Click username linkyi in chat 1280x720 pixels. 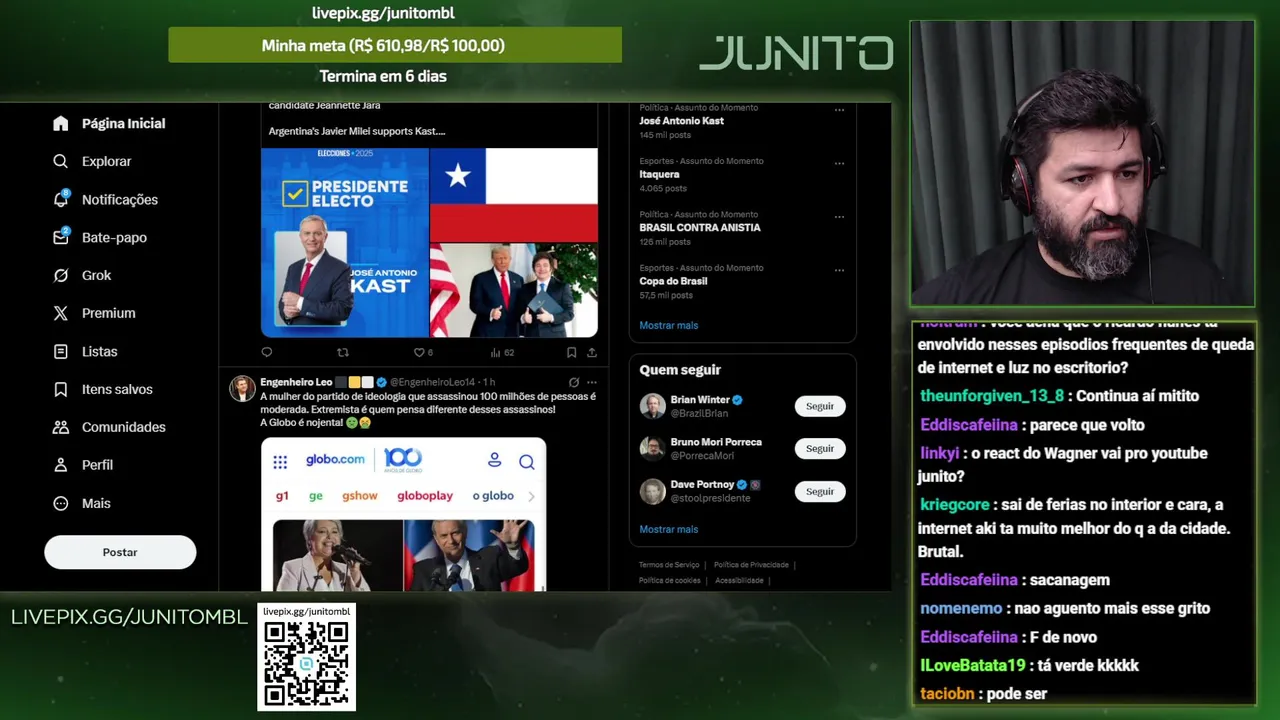[939, 453]
